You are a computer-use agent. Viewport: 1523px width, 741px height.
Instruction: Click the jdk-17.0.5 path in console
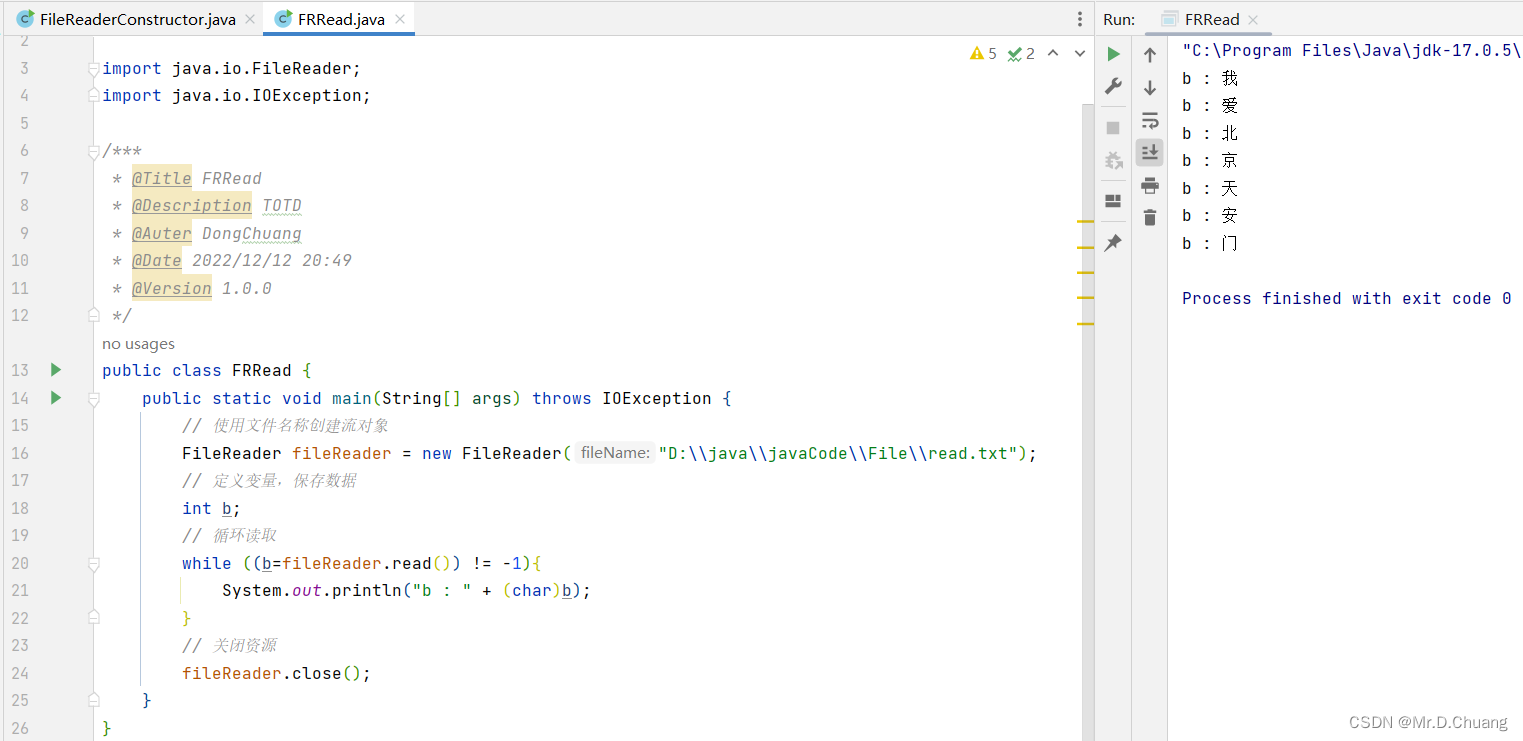[1352, 50]
